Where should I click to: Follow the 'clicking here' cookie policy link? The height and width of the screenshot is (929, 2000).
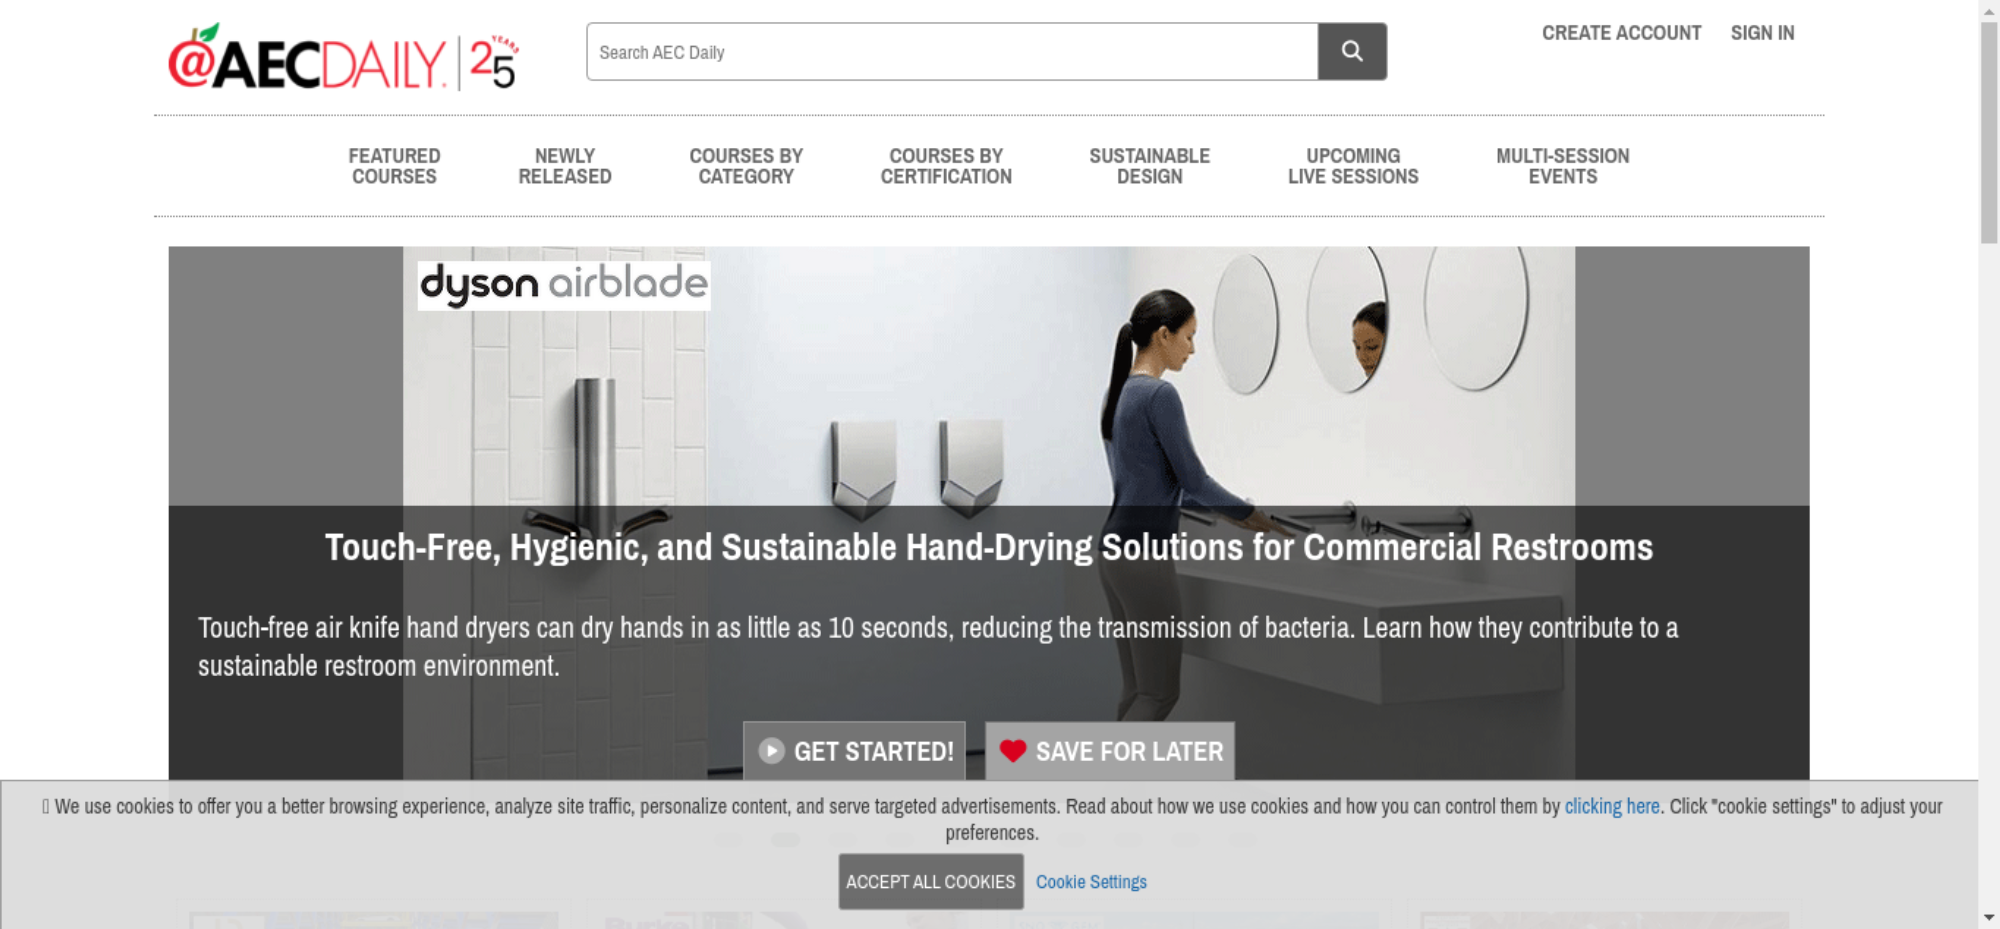point(1612,806)
